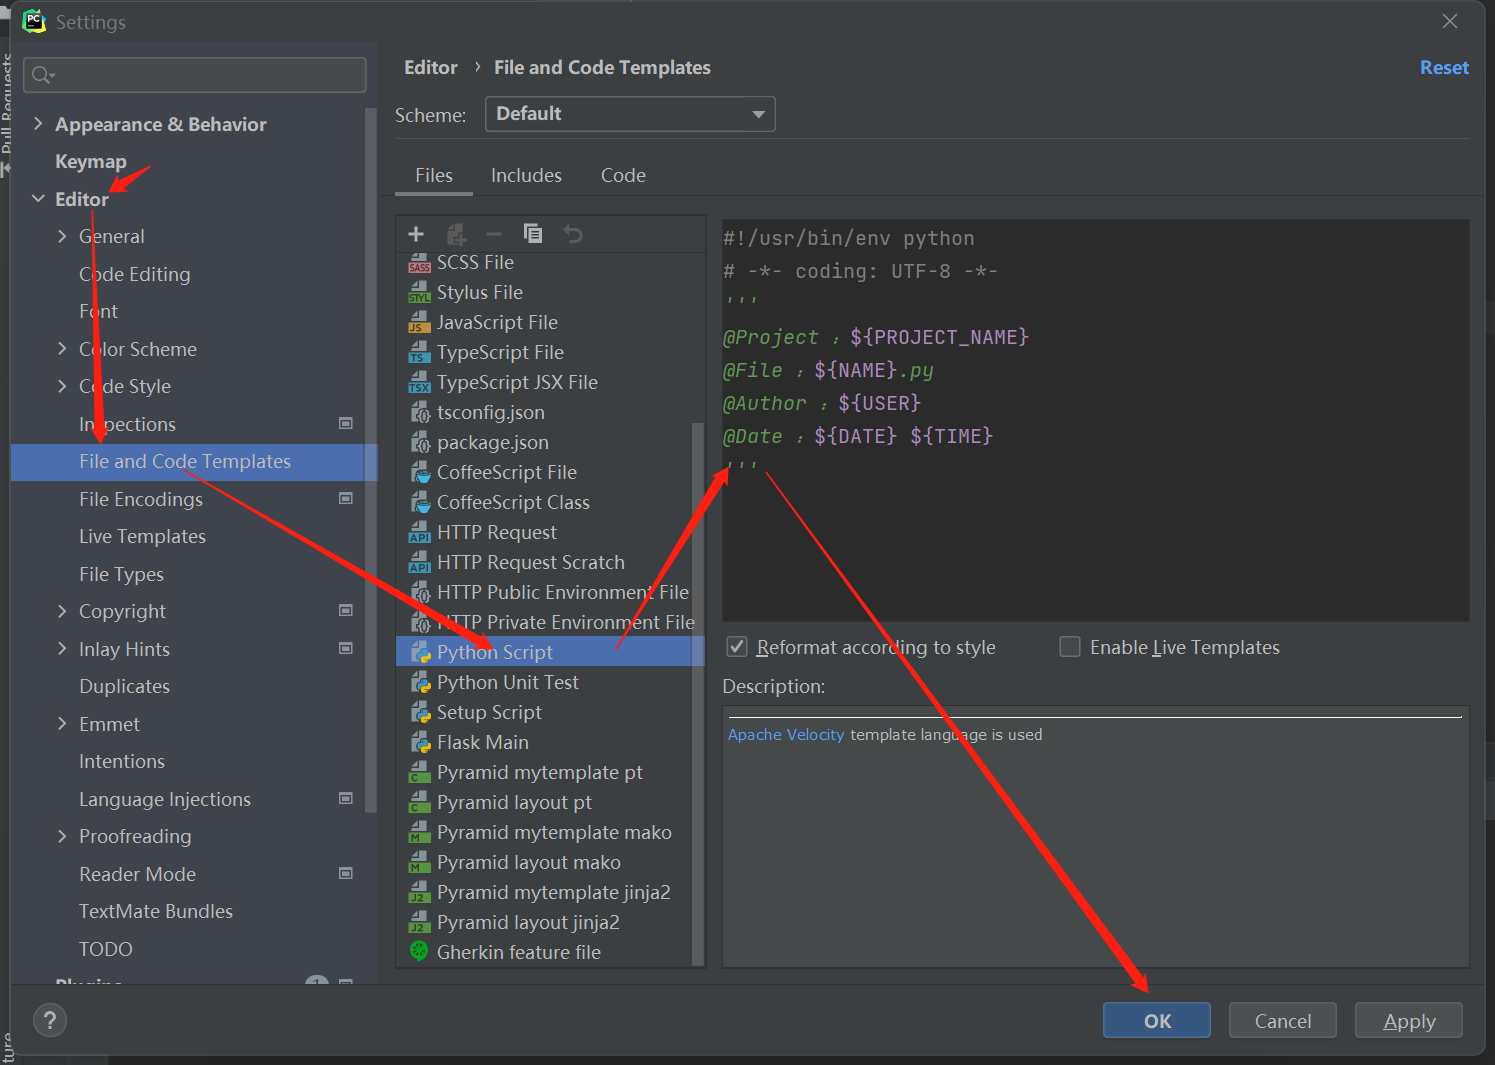Viewport: 1495px width, 1065px height.
Task: Click the Stylus File icon
Action: tap(419, 293)
